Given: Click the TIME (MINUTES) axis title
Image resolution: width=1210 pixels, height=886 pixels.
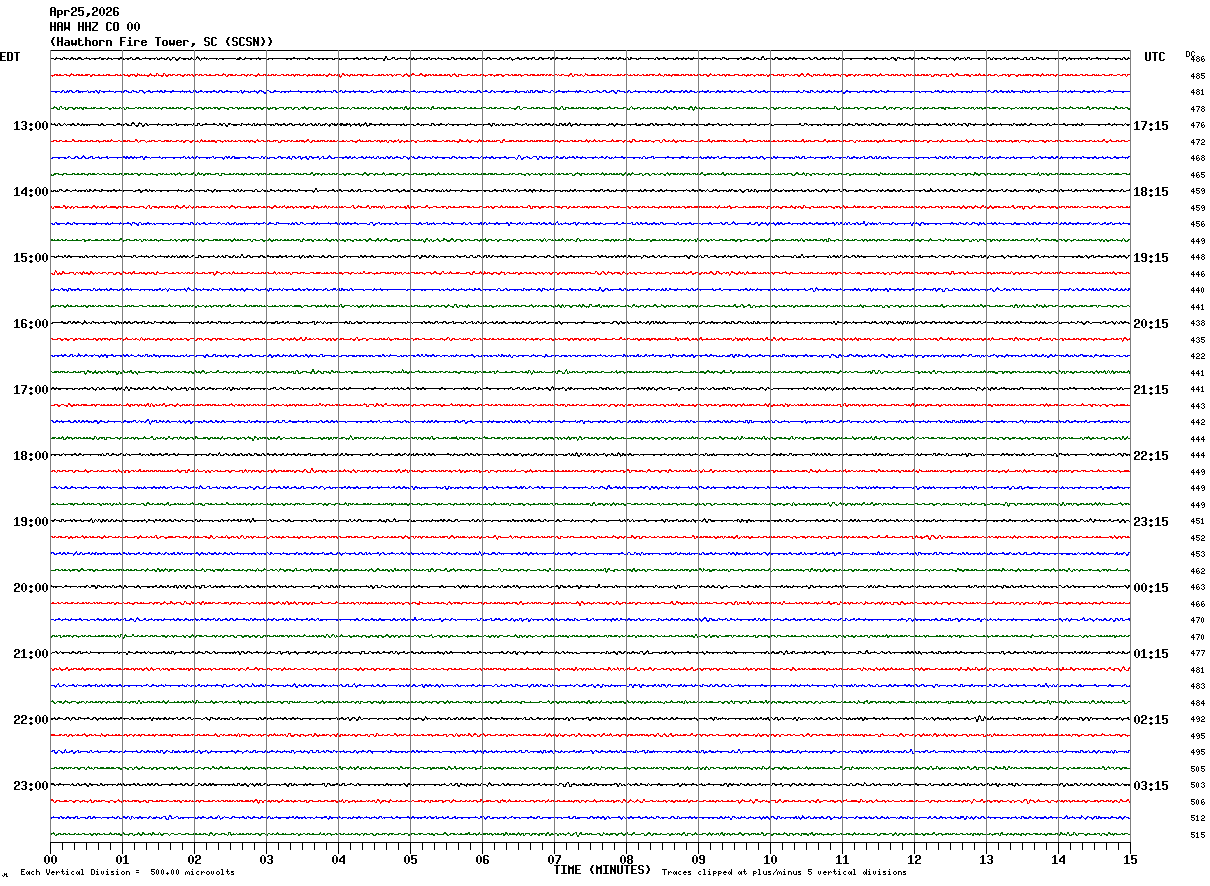Looking at the screenshot, I should (602, 870).
